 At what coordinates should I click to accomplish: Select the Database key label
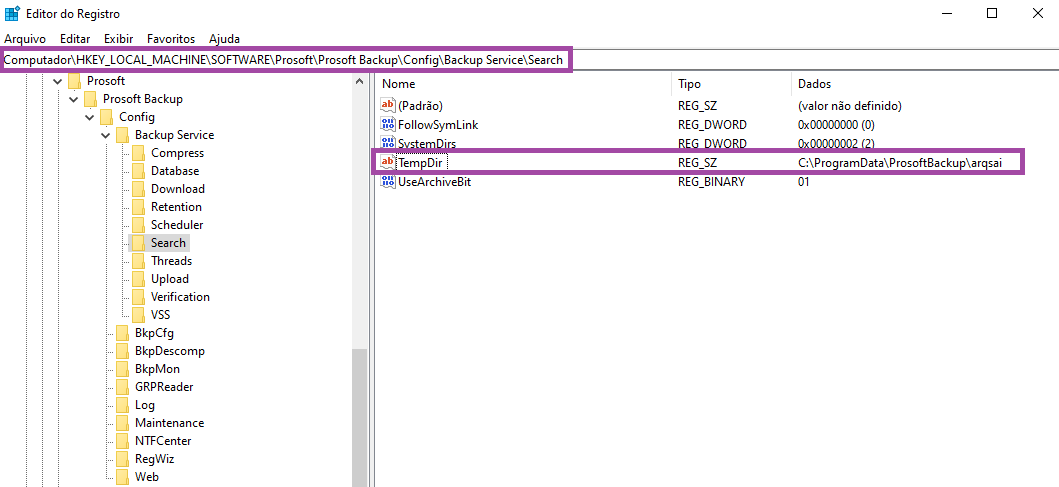point(175,171)
